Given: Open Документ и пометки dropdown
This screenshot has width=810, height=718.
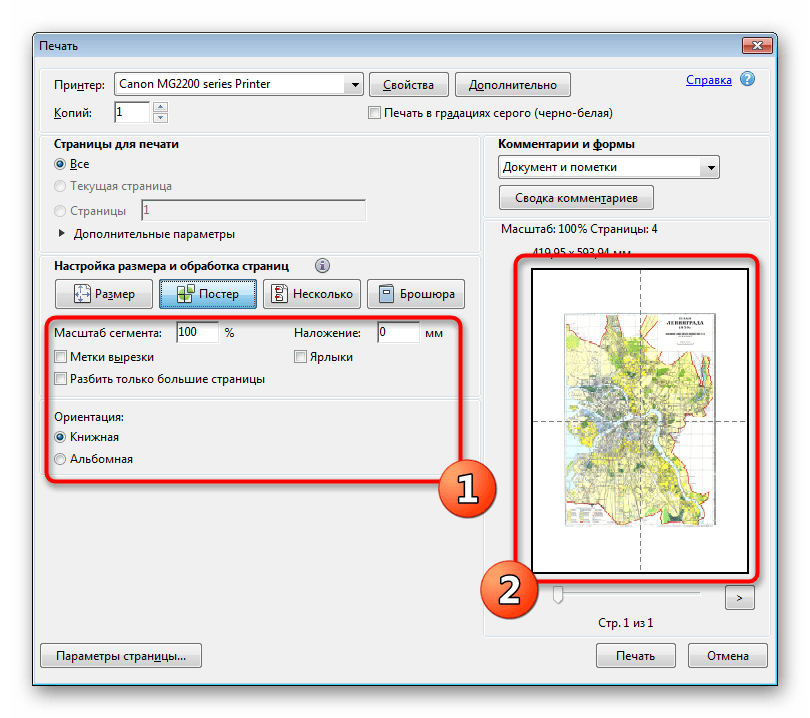Looking at the screenshot, I should click(710, 168).
